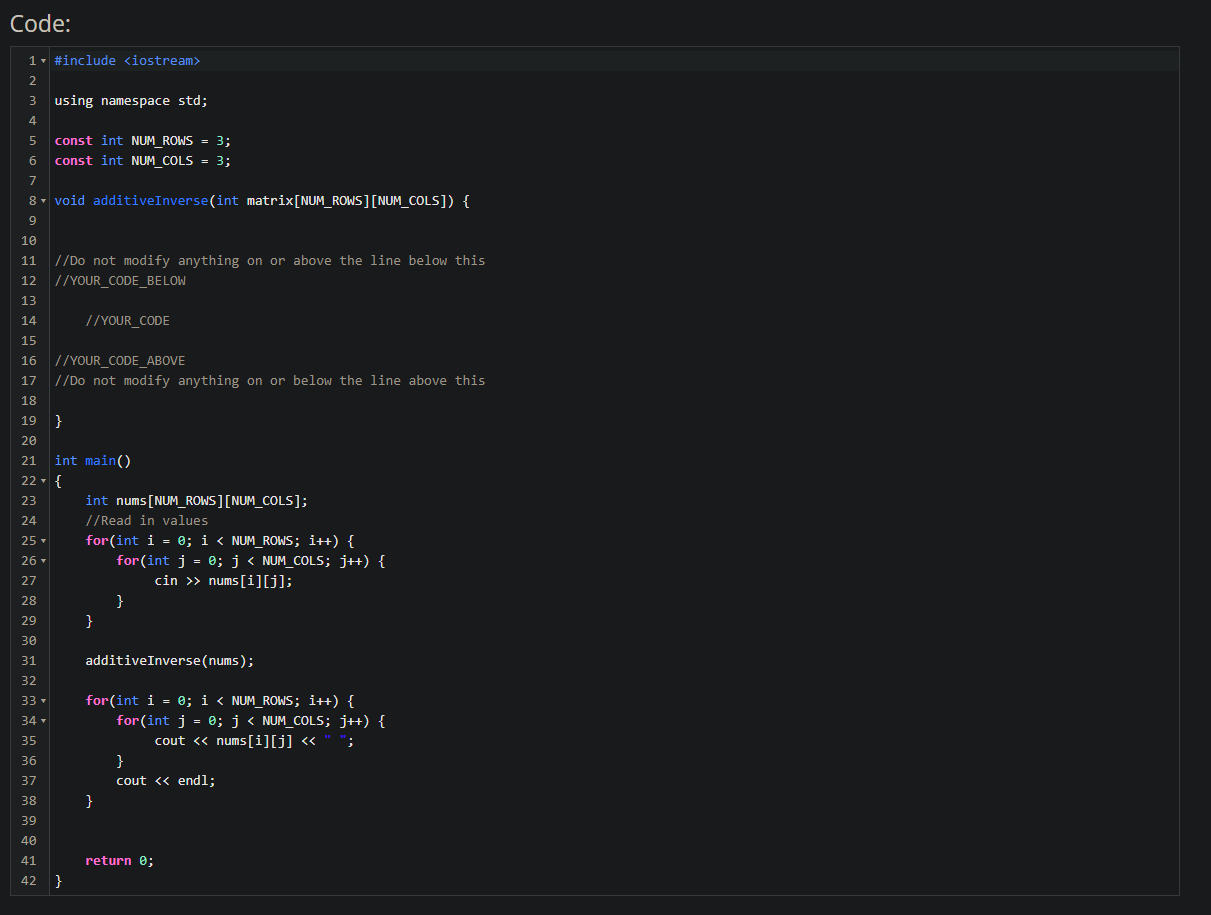
Task: Select line number 21 in the gutter
Action: tap(28, 460)
